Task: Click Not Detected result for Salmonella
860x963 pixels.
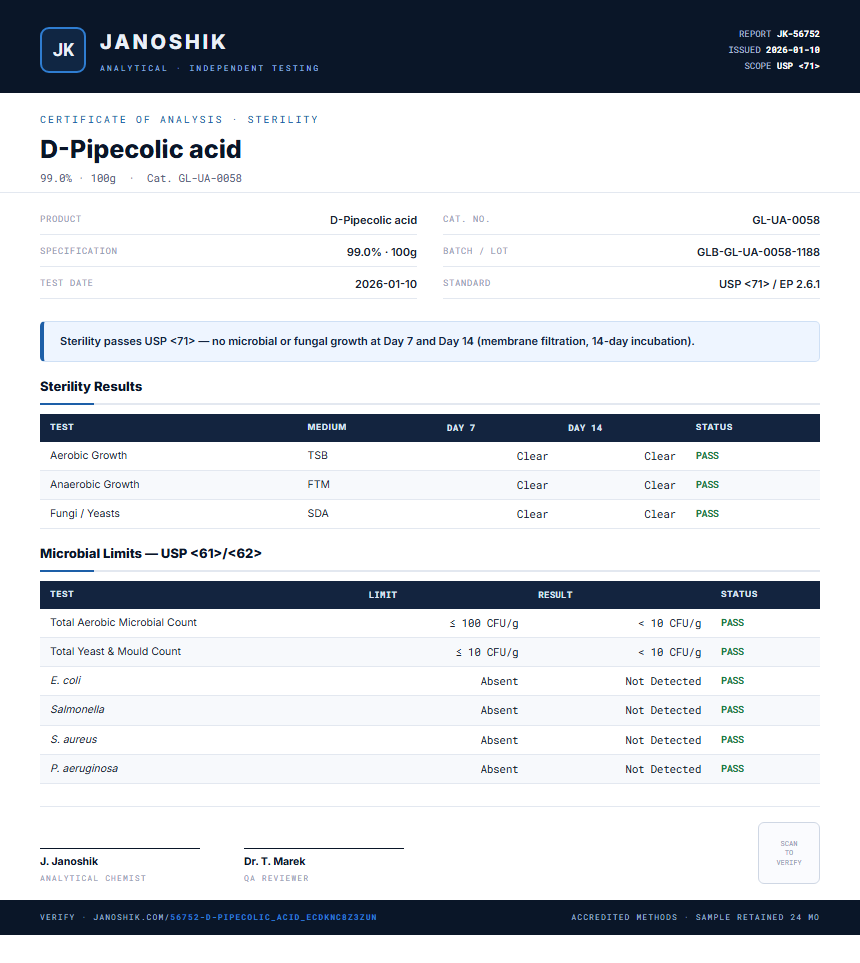Action: coord(663,710)
